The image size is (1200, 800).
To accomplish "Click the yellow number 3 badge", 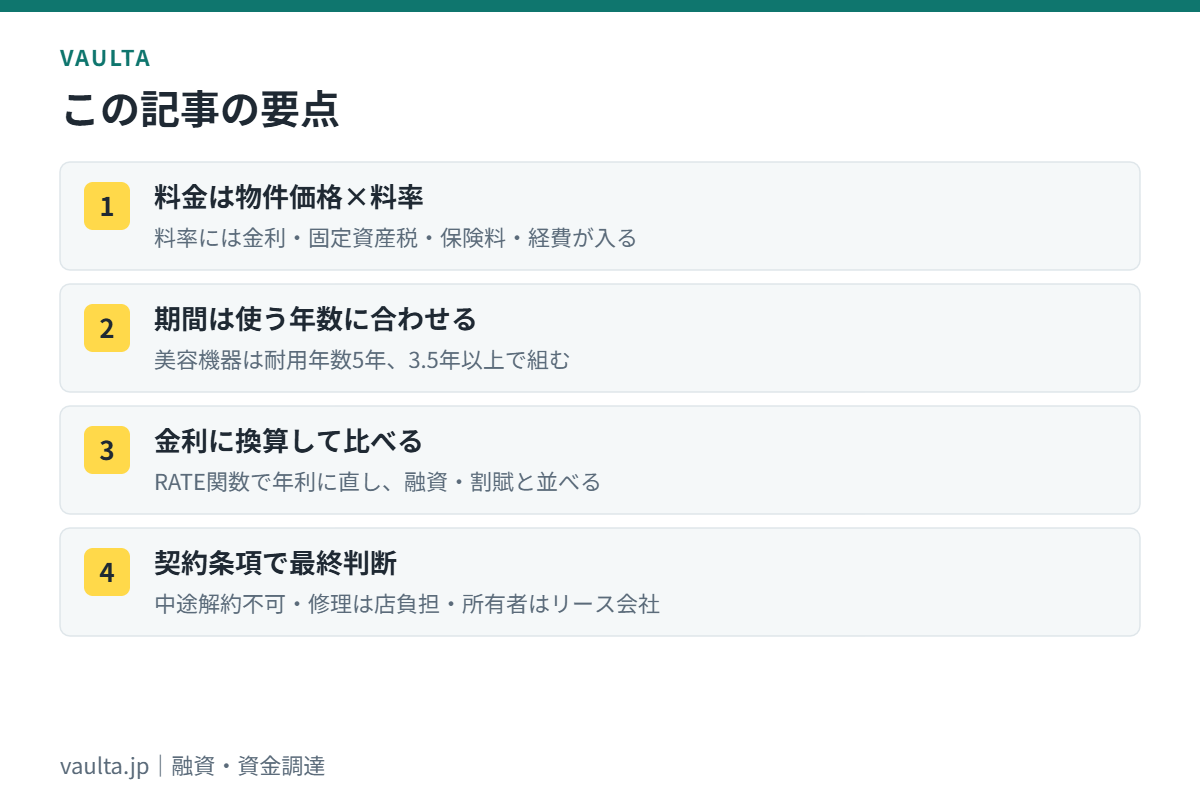I will tap(107, 450).
